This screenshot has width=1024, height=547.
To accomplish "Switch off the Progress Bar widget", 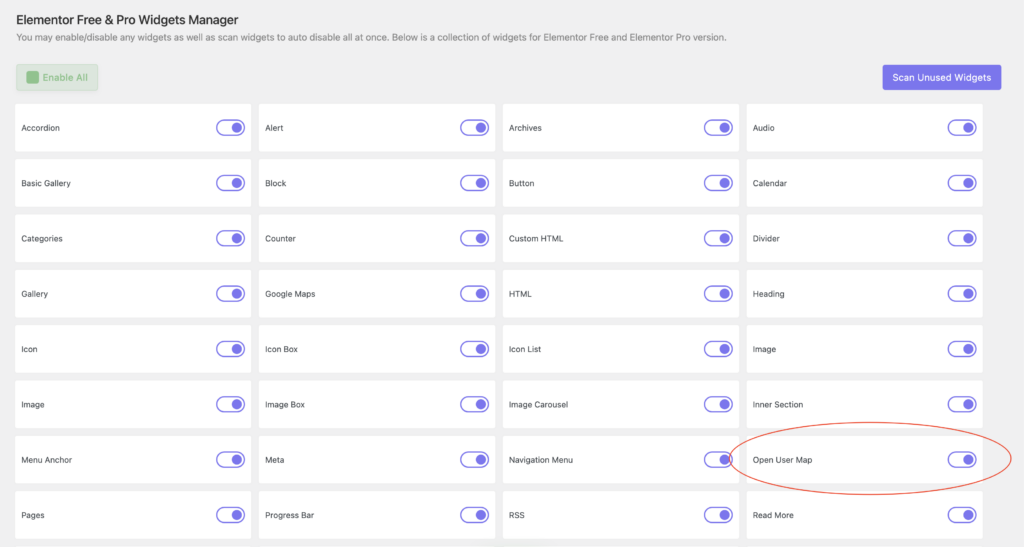I will tap(474, 515).
